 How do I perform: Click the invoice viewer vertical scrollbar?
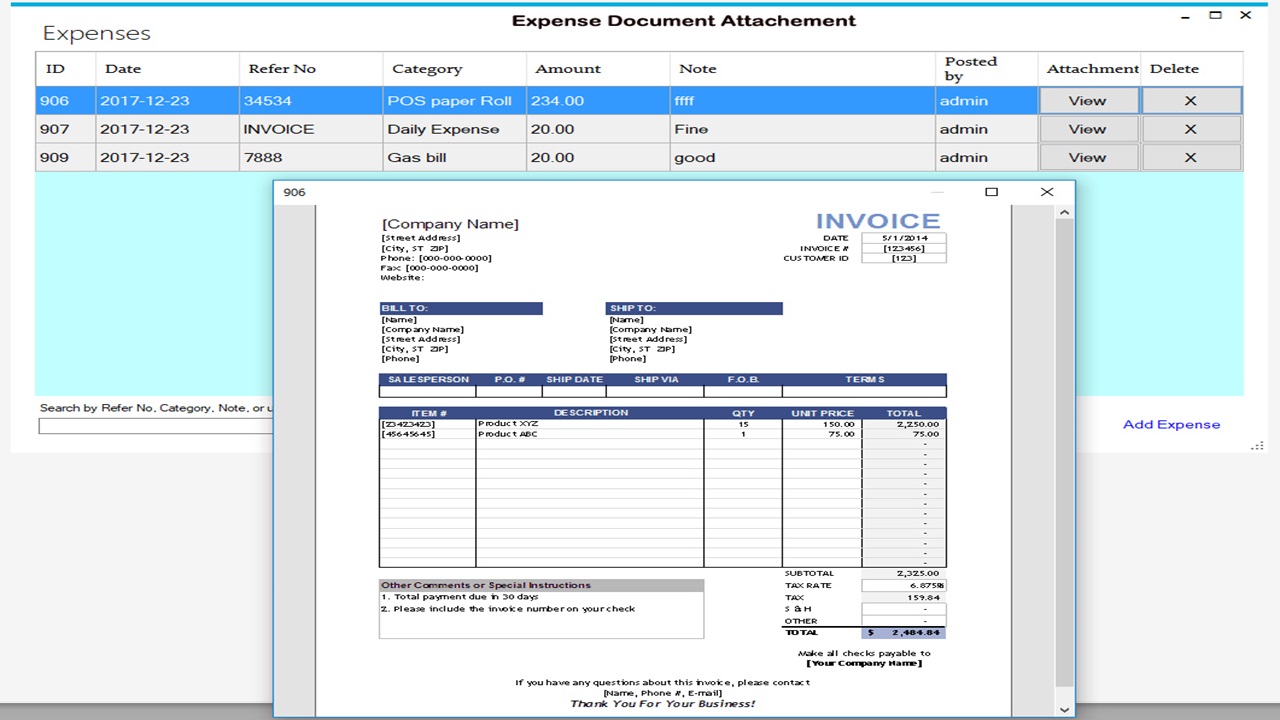coord(1064,450)
